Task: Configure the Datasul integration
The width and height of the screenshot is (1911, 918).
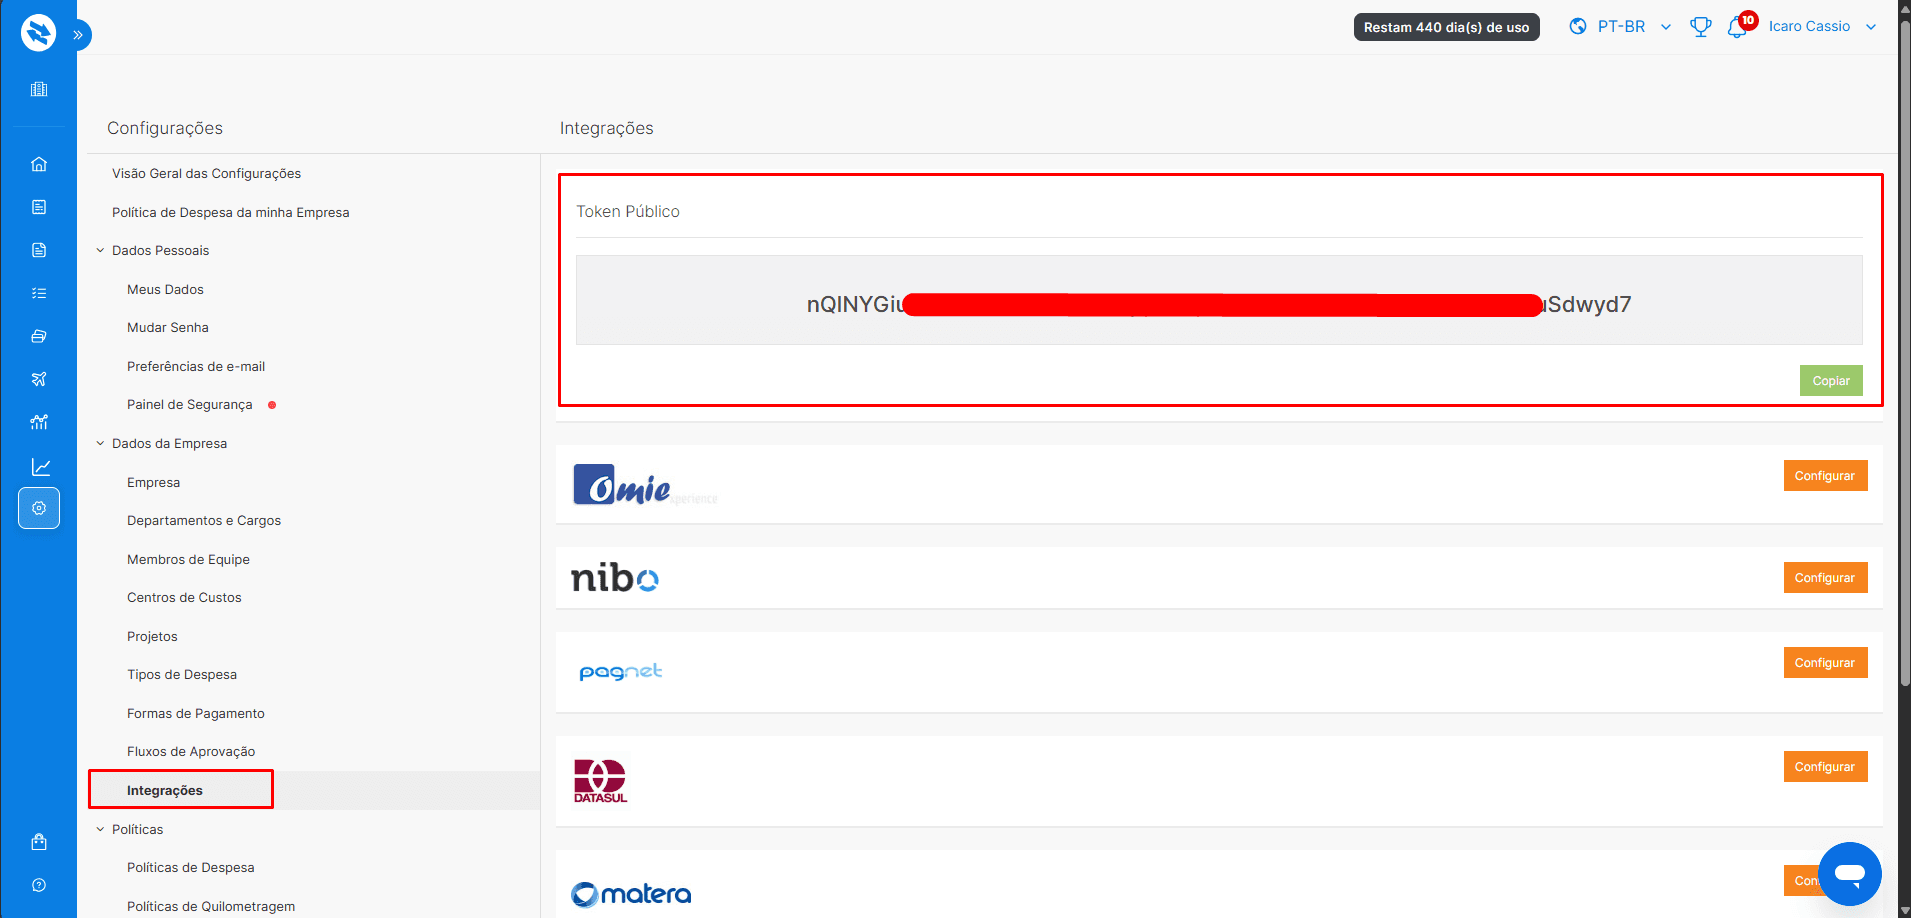Action: point(1825,767)
